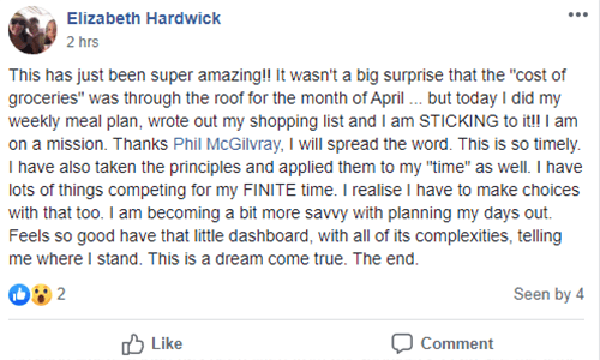Screen dimensions: 600x360
Task: Open tagged profile Phil McGilvray
Action: [227, 144]
